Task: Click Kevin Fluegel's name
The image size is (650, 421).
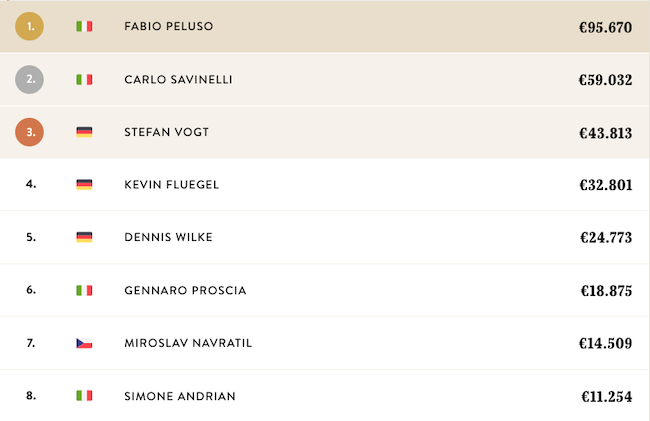Action: click(x=171, y=185)
